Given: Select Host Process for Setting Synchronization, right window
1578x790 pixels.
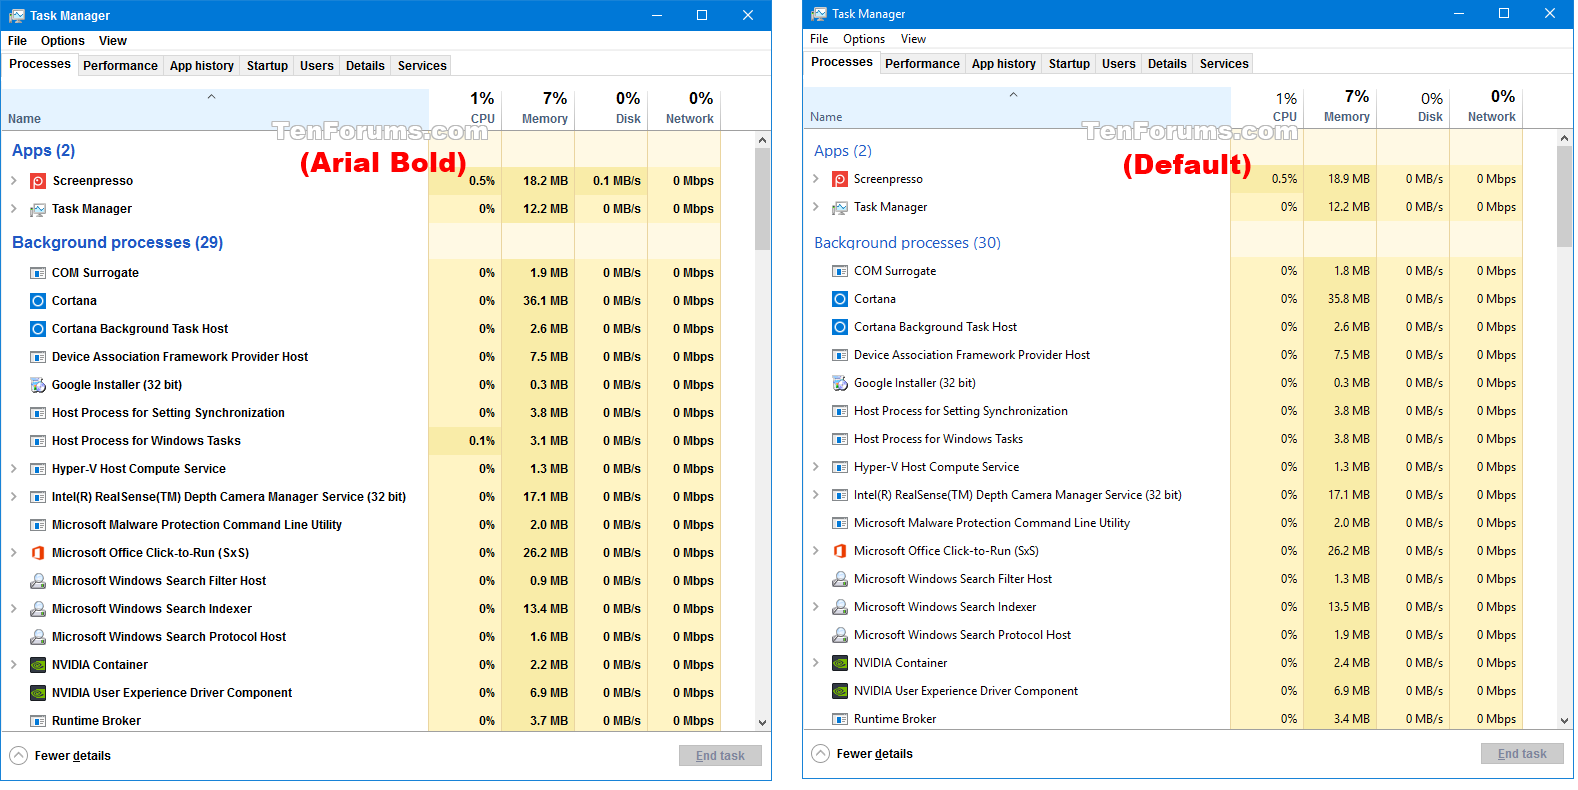Looking at the screenshot, I should [x=1163, y=411].
